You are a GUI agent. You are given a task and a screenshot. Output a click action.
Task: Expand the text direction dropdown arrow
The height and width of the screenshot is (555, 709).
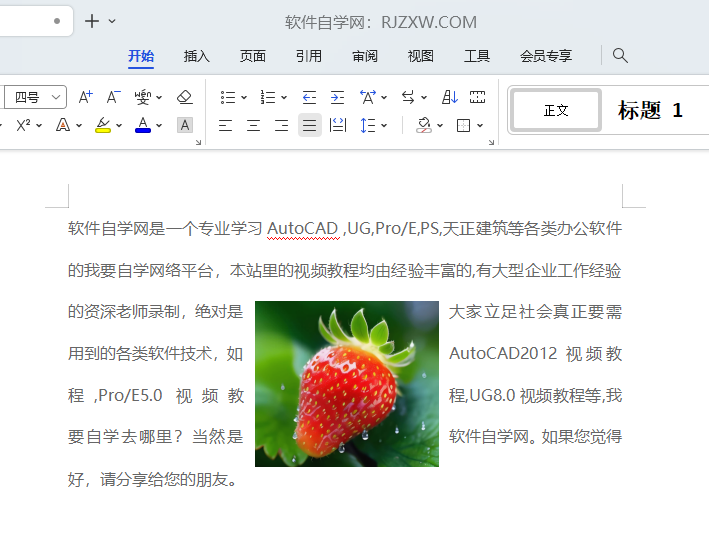pyautogui.click(x=424, y=98)
